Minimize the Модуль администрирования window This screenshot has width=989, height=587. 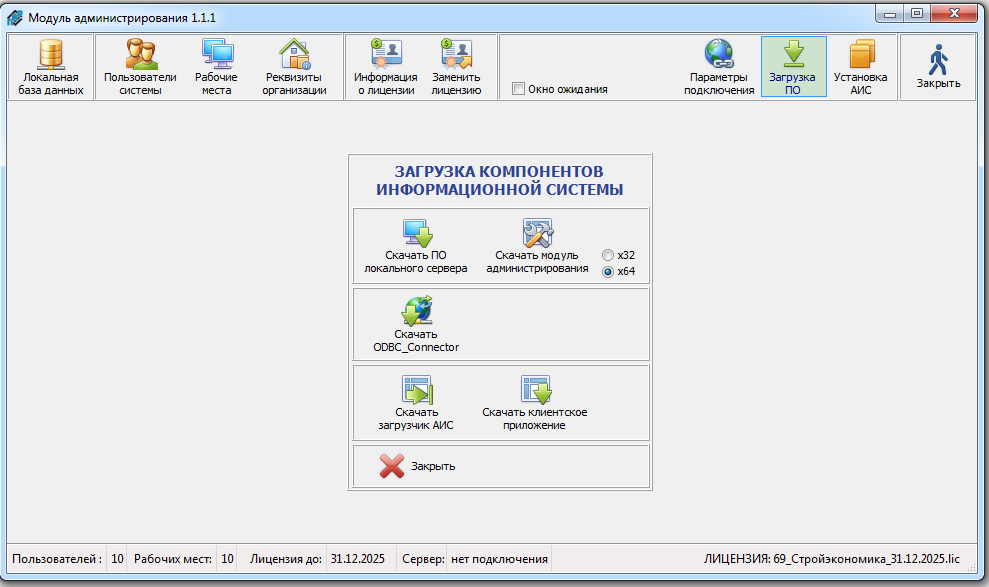click(x=890, y=13)
